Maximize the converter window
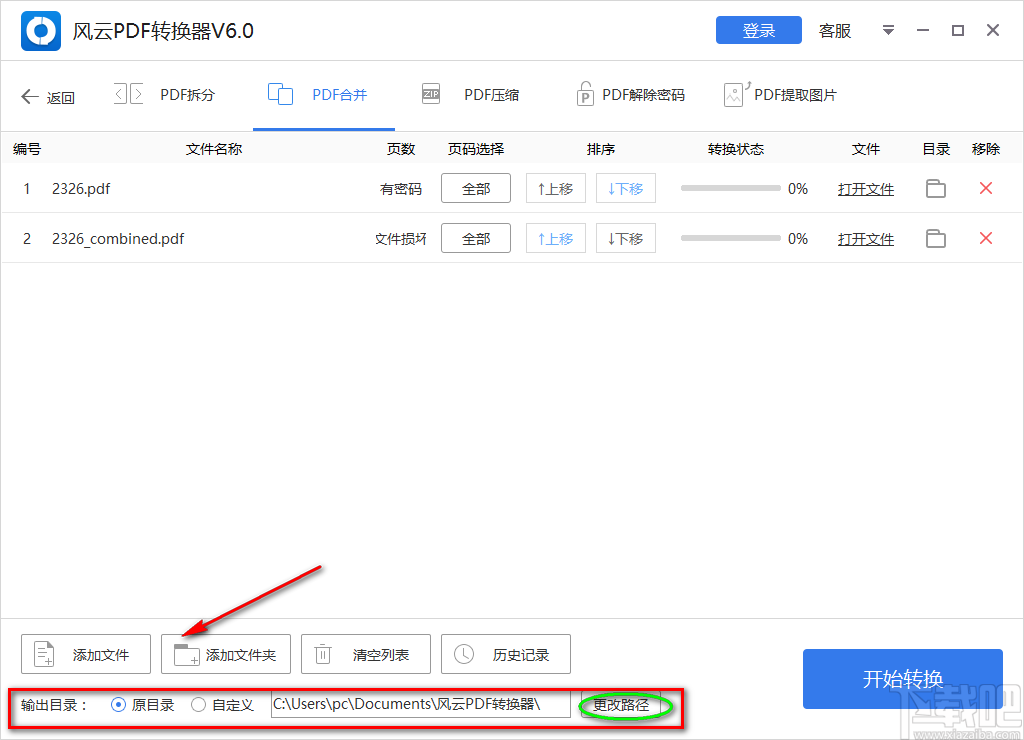This screenshot has width=1024, height=740. click(x=958, y=30)
